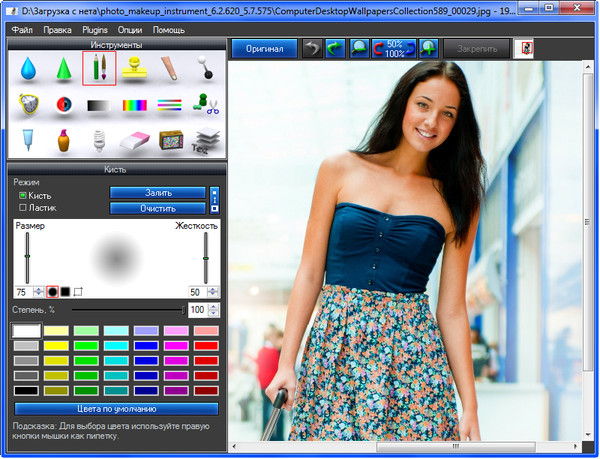Decrease the Жесткость spinner value
This screenshot has width=600, height=459.
point(212,295)
